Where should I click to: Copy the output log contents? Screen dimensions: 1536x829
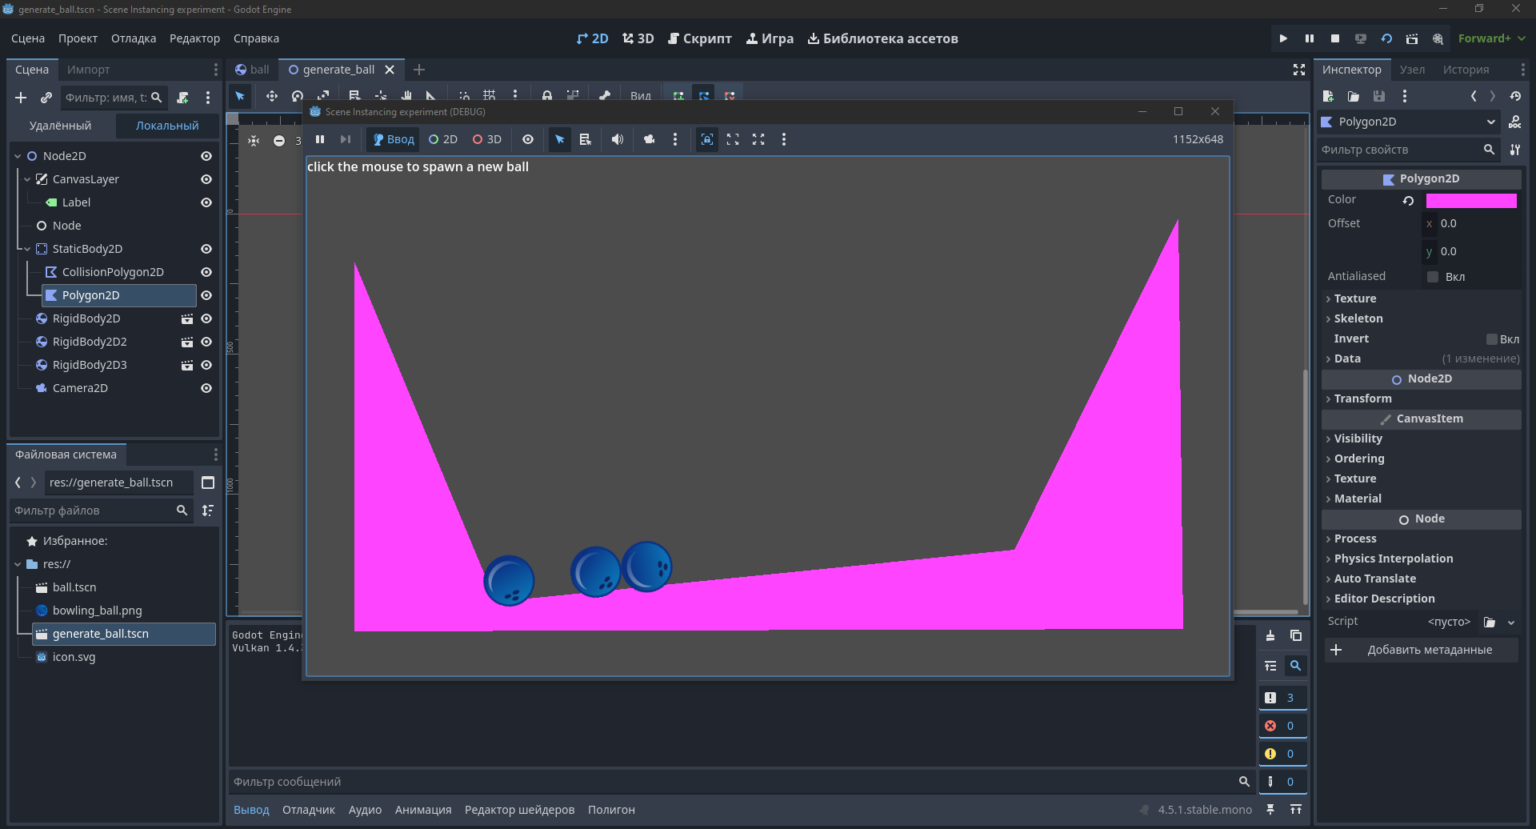pos(1296,635)
